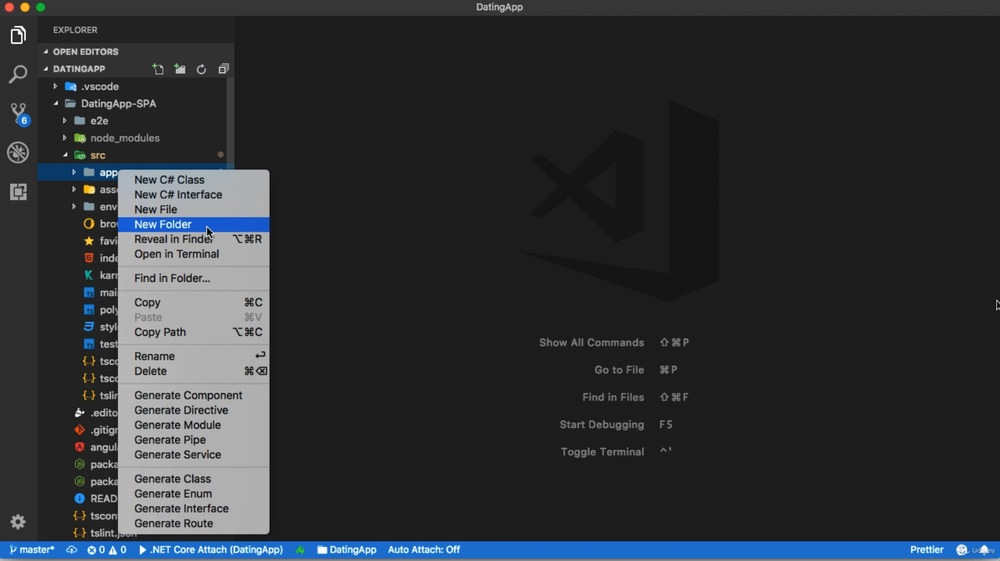This screenshot has width=1000, height=561.
Task: Choose Generate Directive
Action: pos(194,410)
